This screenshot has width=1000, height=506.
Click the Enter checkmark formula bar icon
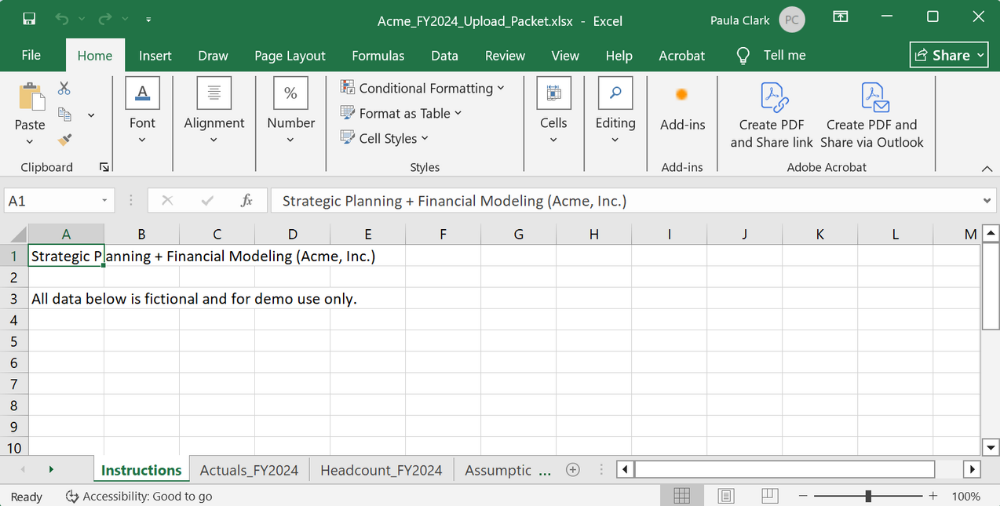click(x=207, y=201)
